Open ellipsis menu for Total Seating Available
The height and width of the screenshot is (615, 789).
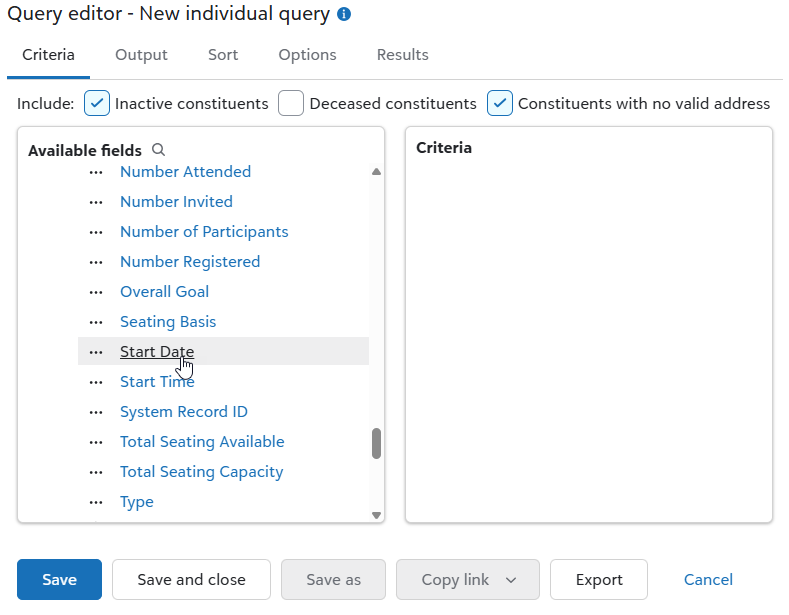point(96,442)
